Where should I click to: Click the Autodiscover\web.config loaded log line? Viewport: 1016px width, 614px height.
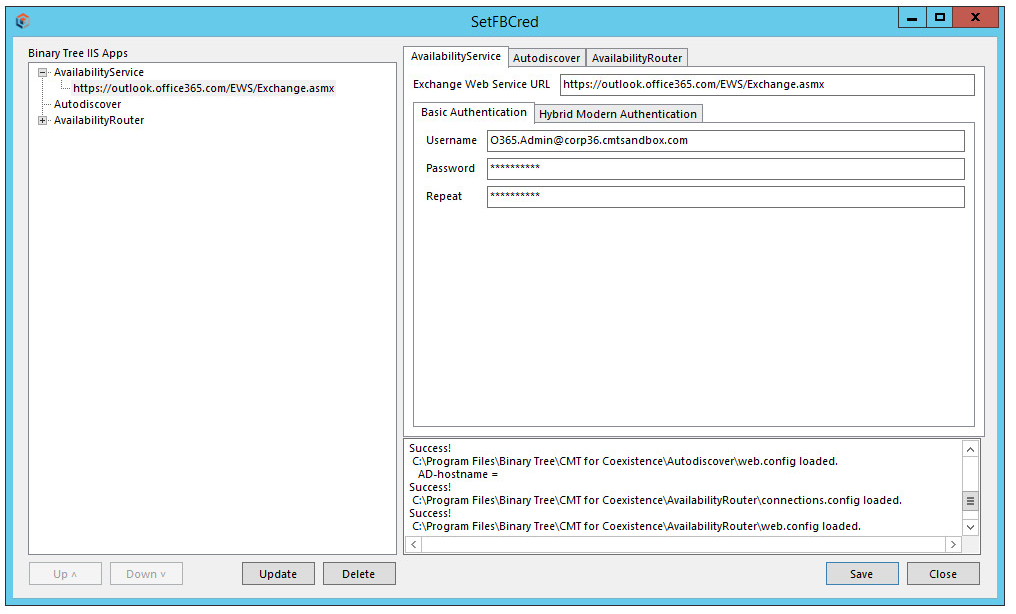625,462
